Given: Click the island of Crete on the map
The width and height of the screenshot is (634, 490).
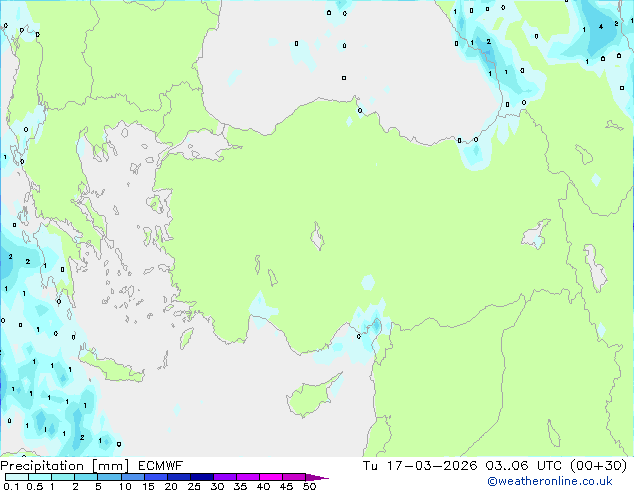Looking at the screenshot, I should pyautogui.click(x=111, y=367).
